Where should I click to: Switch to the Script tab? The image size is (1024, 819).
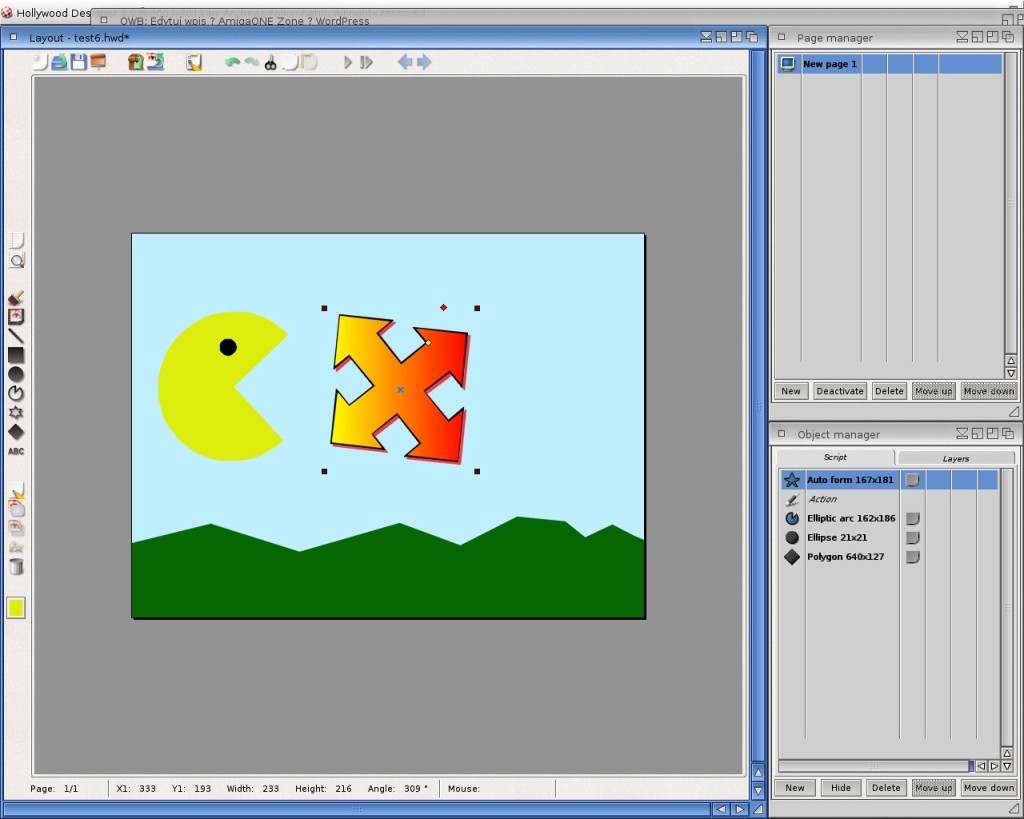pos(835,457)
